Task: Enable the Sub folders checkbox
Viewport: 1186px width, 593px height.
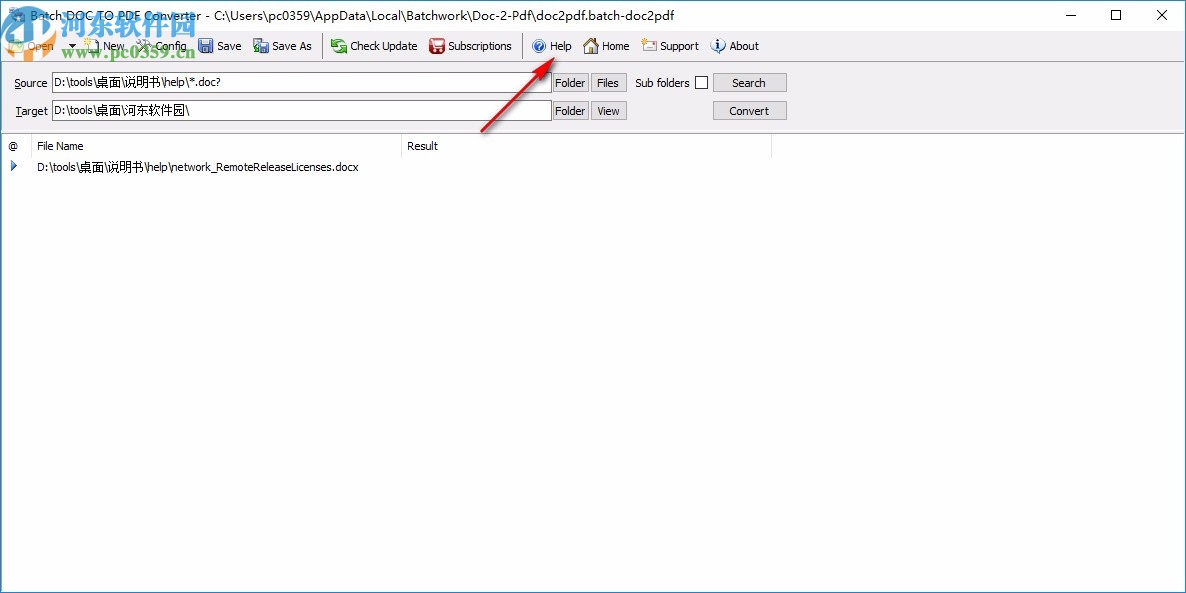Action: click(701, 82)
